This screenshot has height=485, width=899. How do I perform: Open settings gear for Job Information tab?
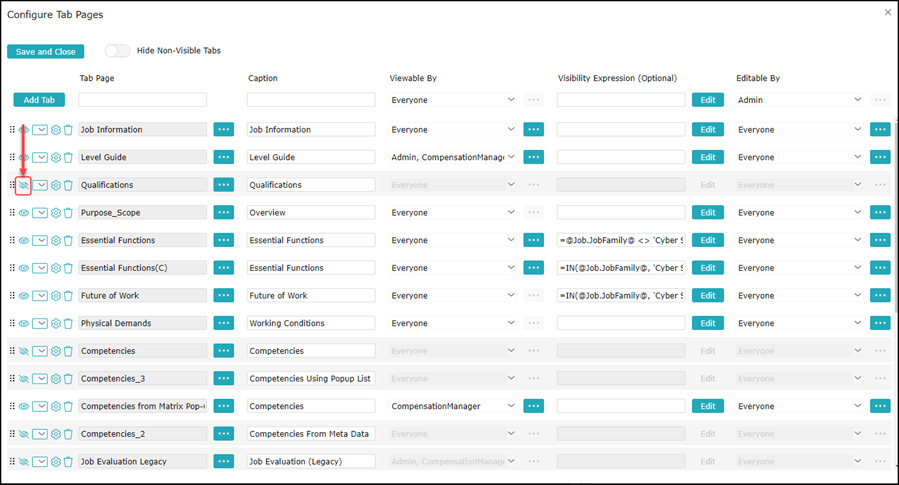56,130
